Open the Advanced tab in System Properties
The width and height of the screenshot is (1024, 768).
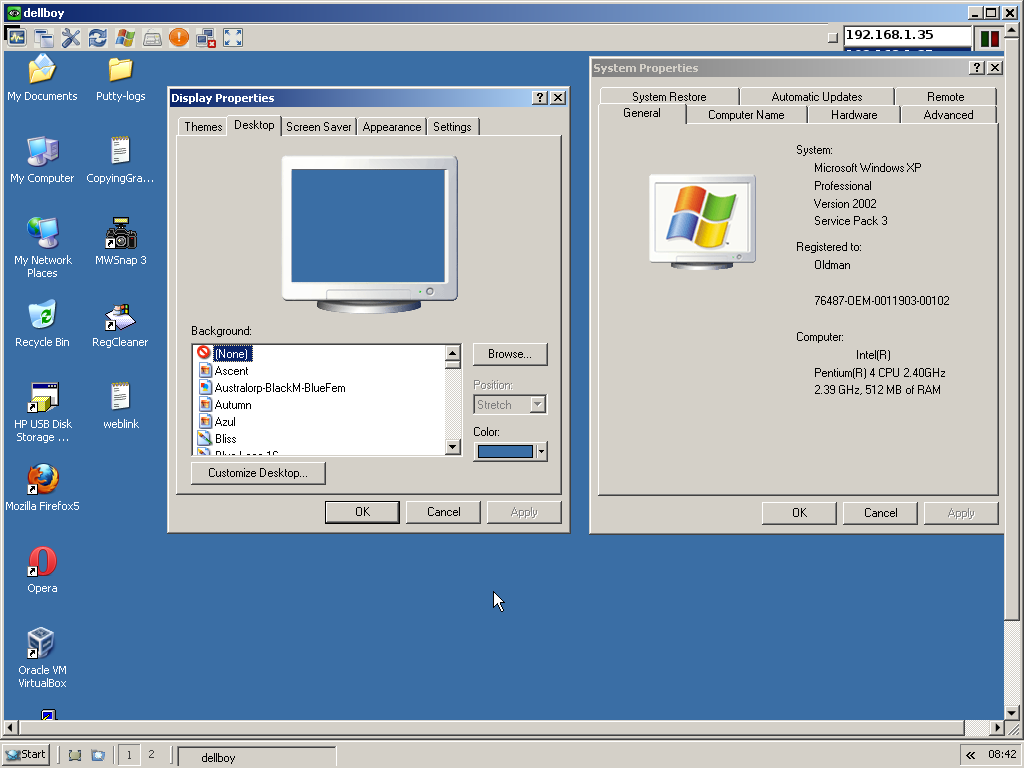(x=948, y=115)
